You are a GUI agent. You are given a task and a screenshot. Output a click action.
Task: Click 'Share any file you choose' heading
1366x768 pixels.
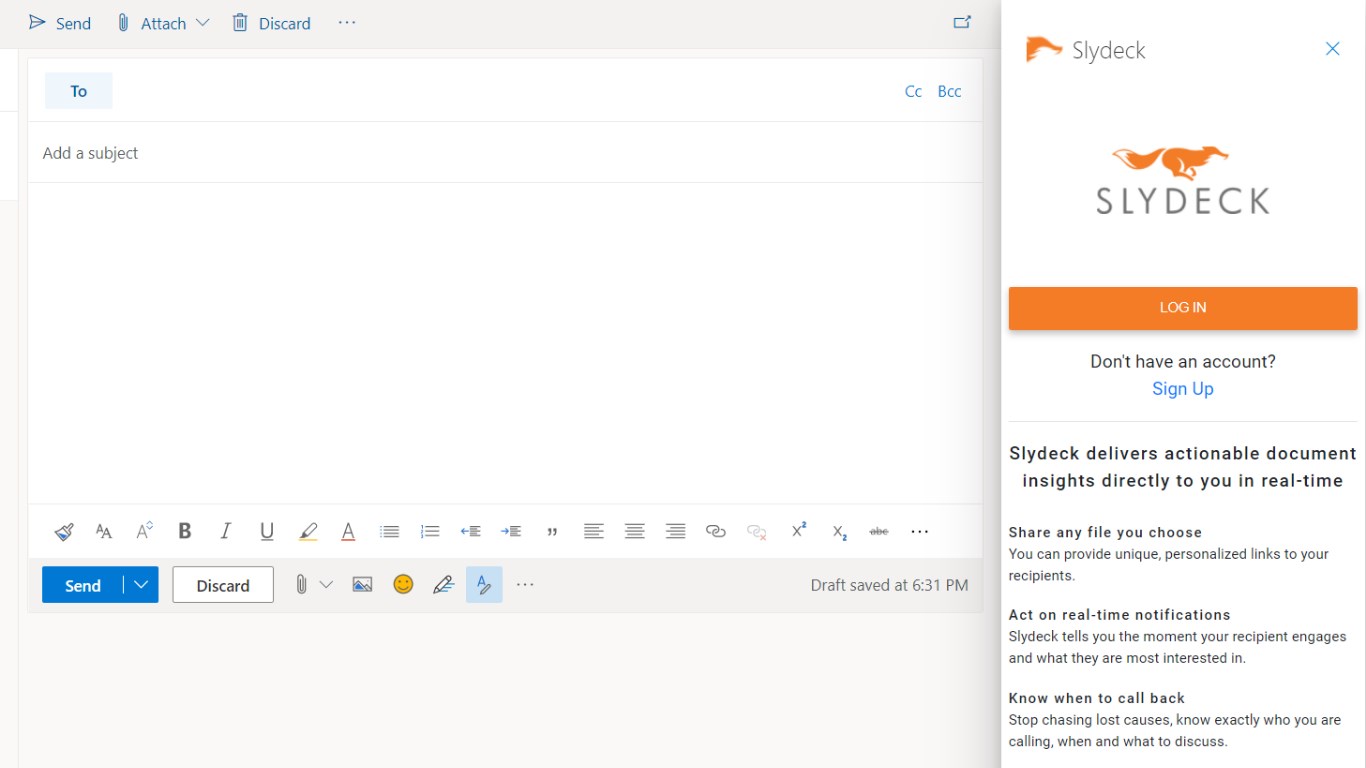pos(1105,532)
